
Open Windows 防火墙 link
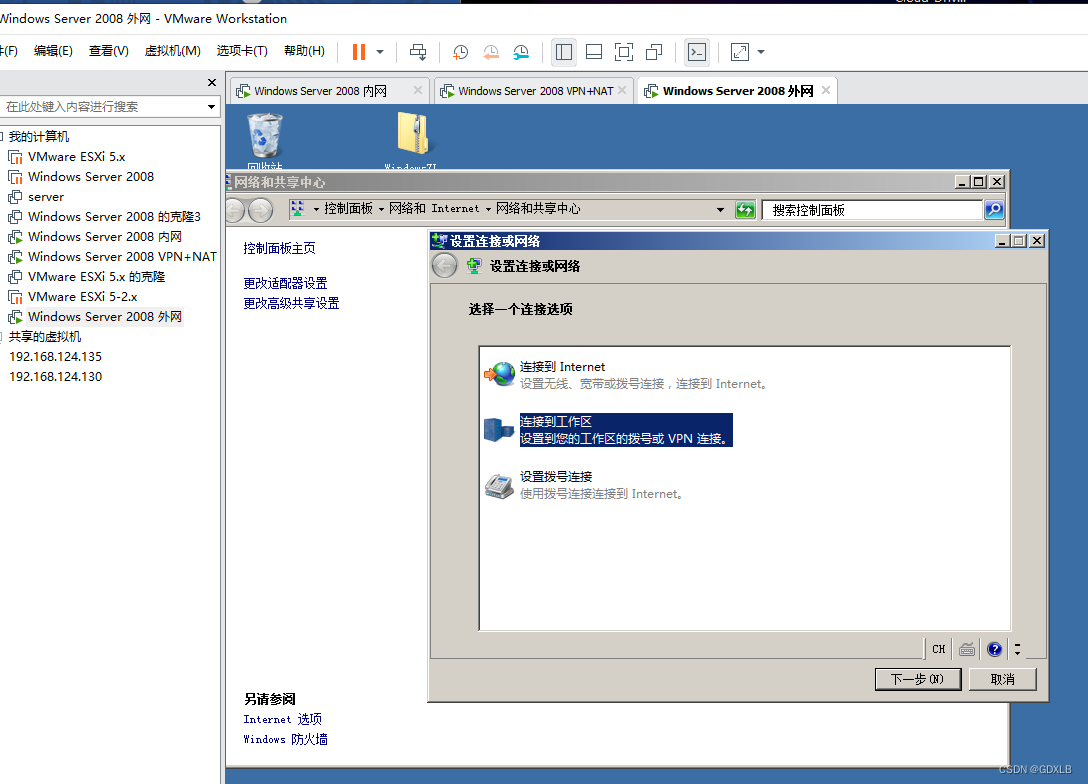coord(285,740)
